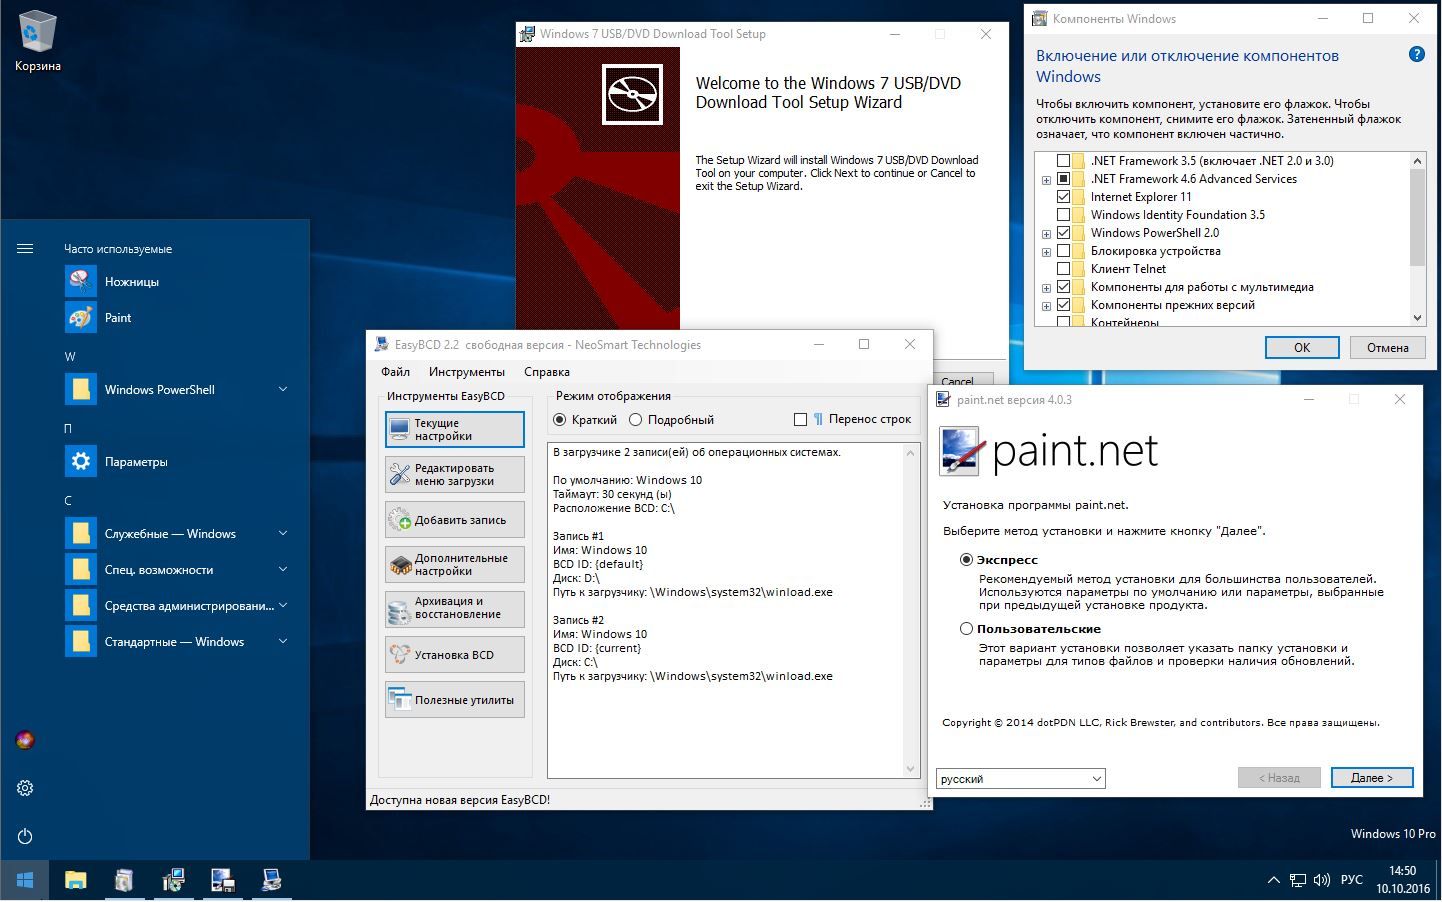Screen dimensions: 1442x902
Task: Uncheck Internet Explorer 11 feature checkbox
Action: coord(1064,197)
